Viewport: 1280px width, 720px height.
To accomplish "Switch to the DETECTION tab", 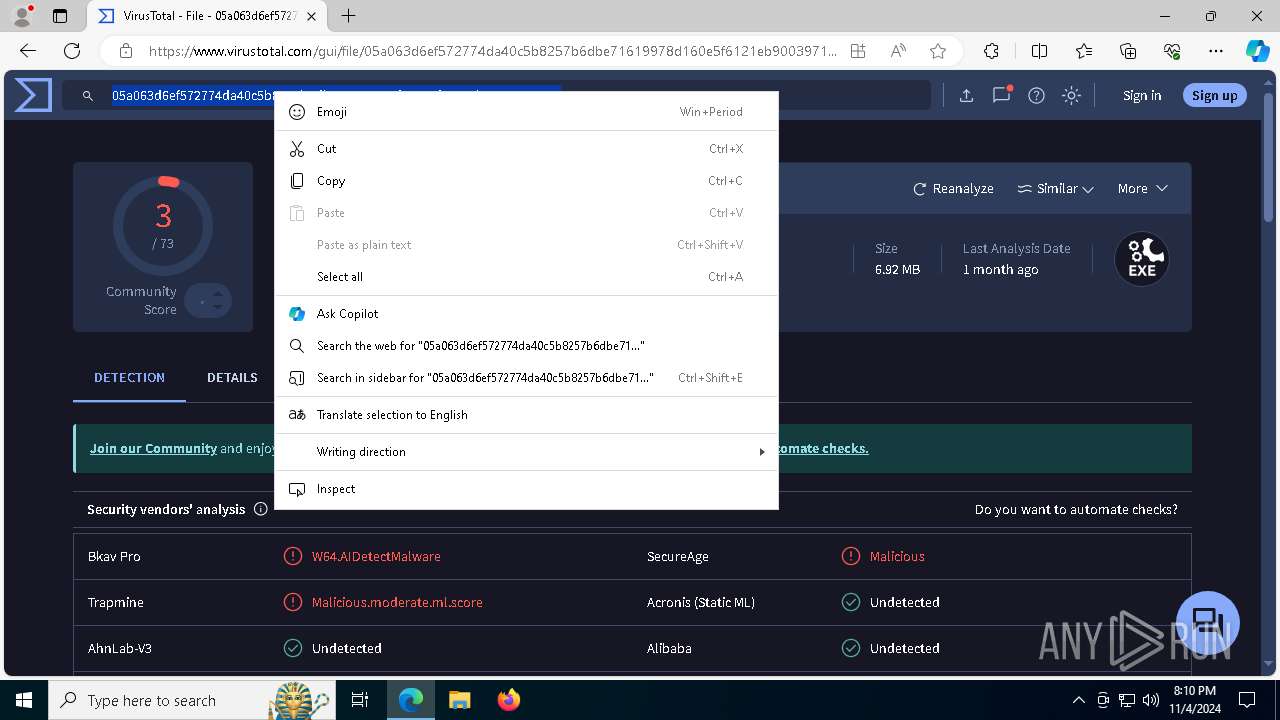I will (129, 378).
